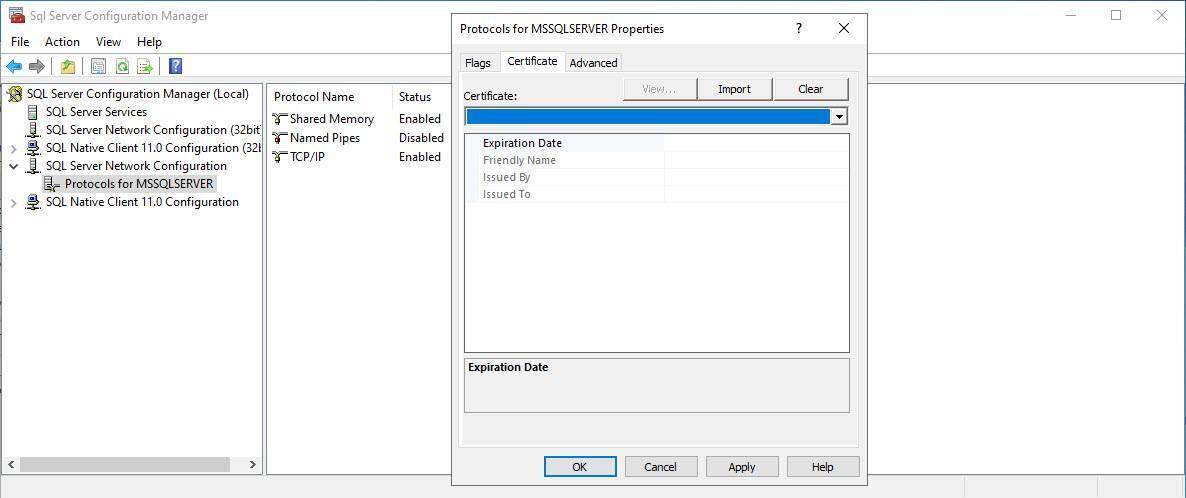Switch to the Flags tab
The width and height of the screenshot is (1186, 498).
tap(478, 62)
